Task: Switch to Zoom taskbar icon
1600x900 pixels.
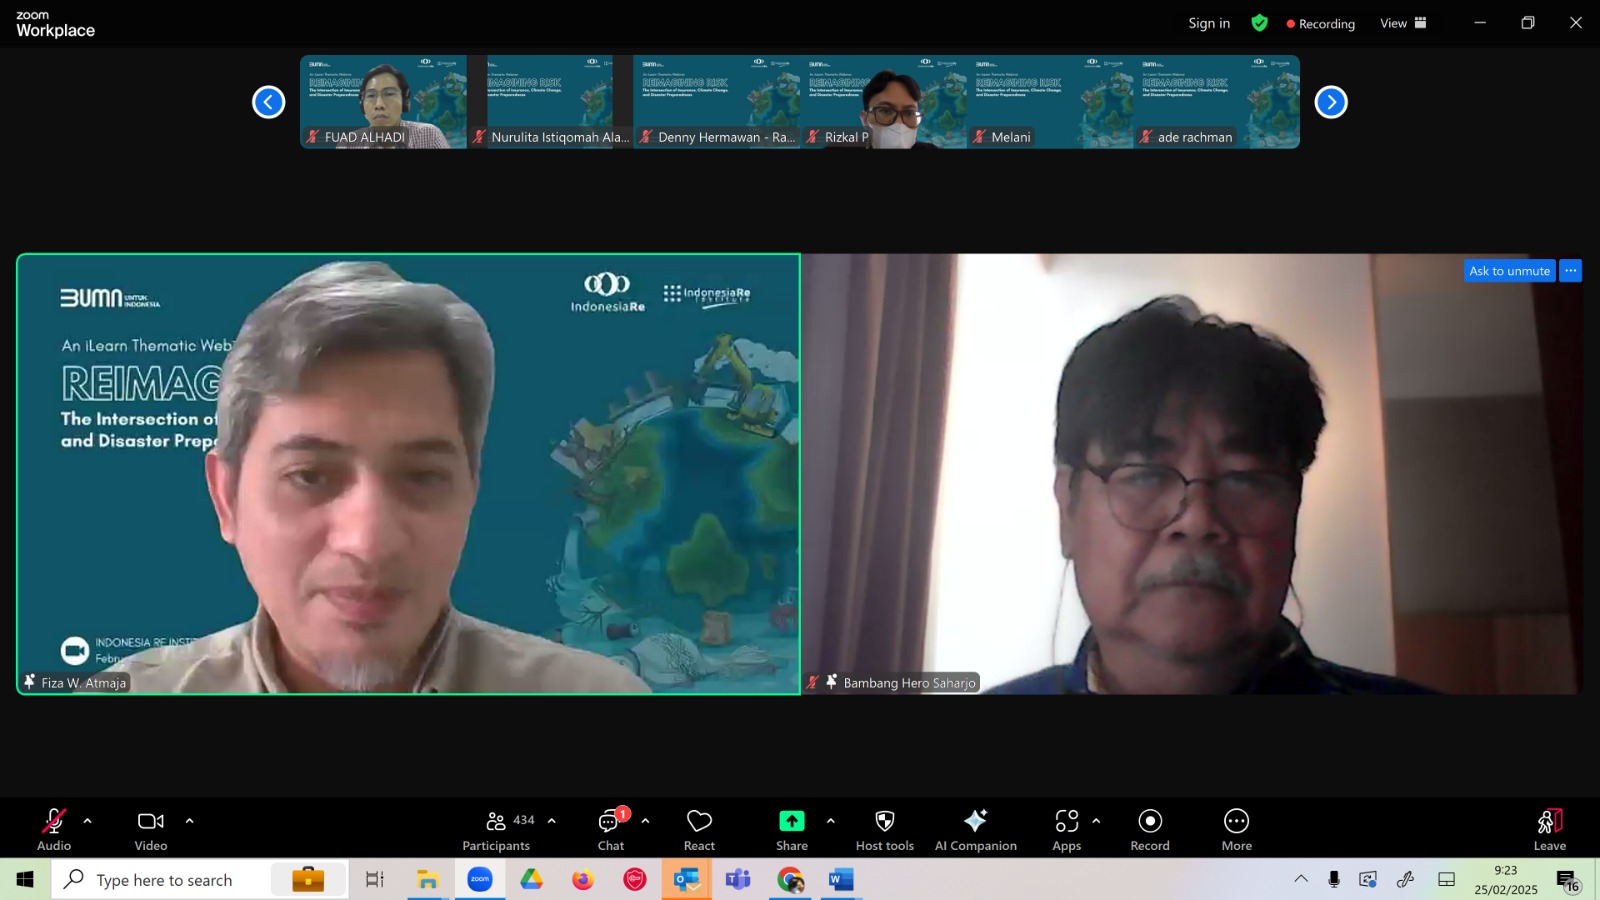Action: (x=480, y=880)
